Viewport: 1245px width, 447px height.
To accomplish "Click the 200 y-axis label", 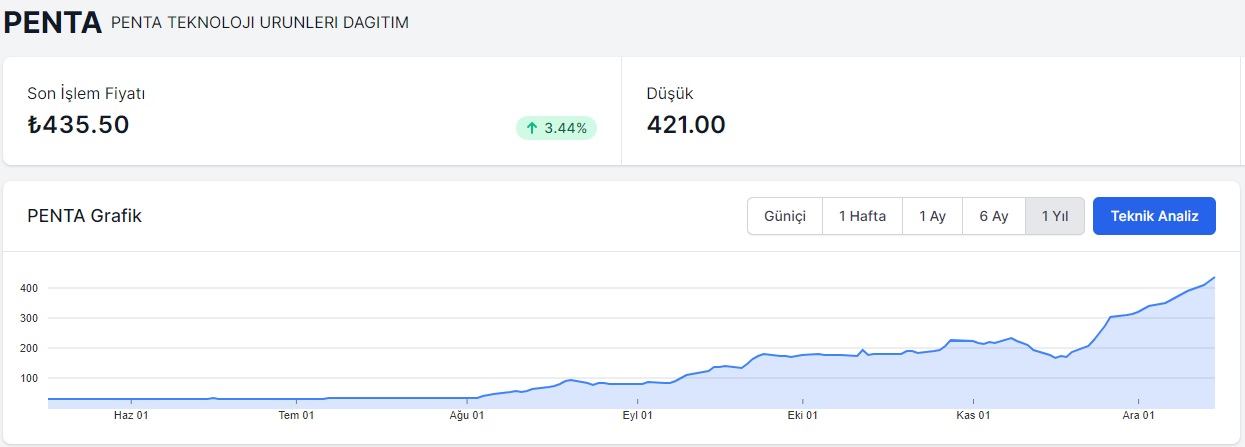I will click(28, 348).
